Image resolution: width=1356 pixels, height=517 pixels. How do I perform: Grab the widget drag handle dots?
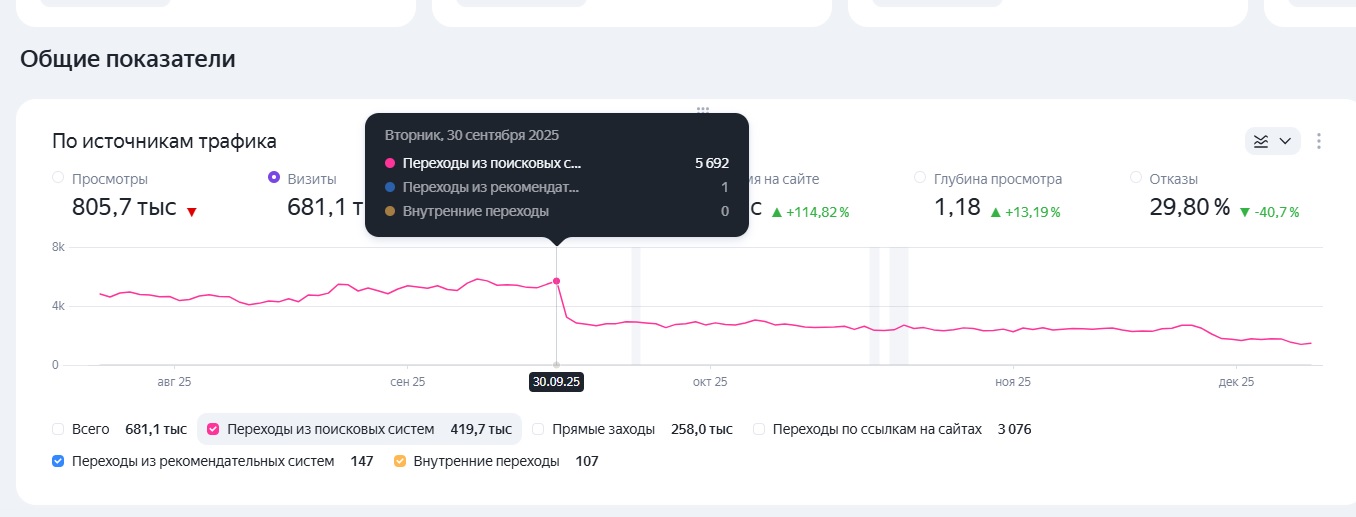click(x=703, y=110)
